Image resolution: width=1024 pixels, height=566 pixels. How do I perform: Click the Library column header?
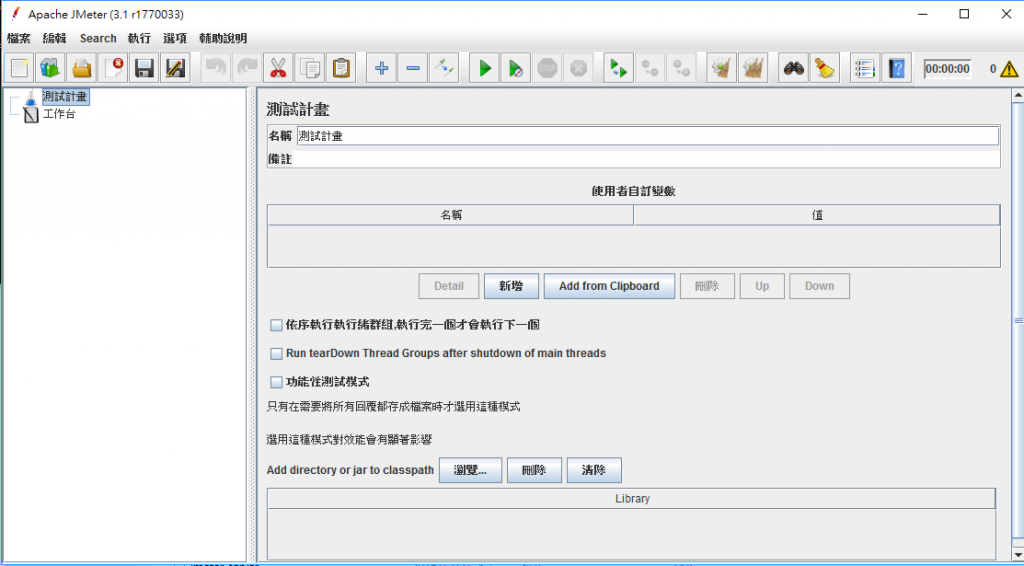(x=632, y=499)
